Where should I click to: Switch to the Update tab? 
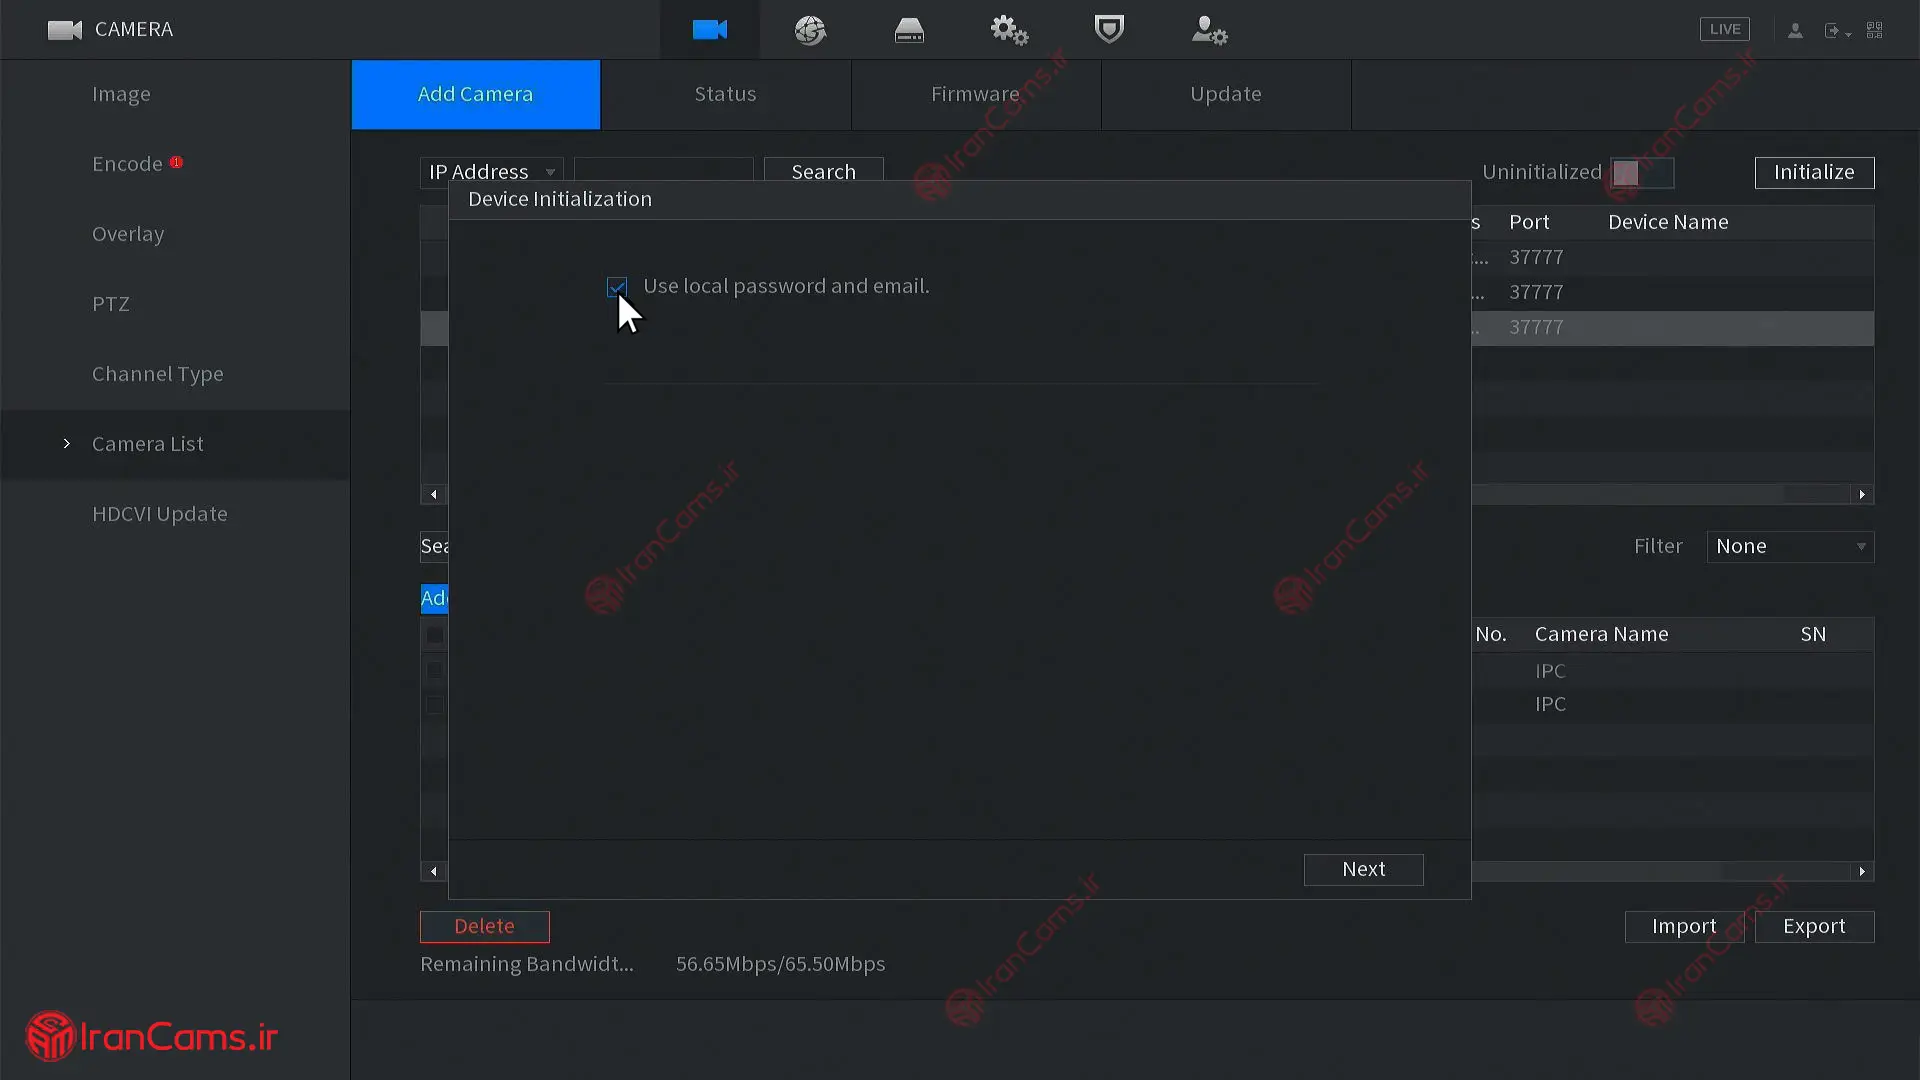coord(1226,94)
